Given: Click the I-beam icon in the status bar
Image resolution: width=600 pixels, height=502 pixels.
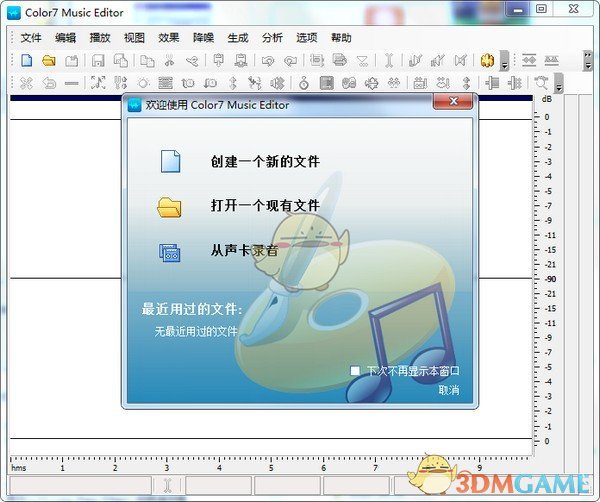Looking at the screenshot, I should (167, 485).
